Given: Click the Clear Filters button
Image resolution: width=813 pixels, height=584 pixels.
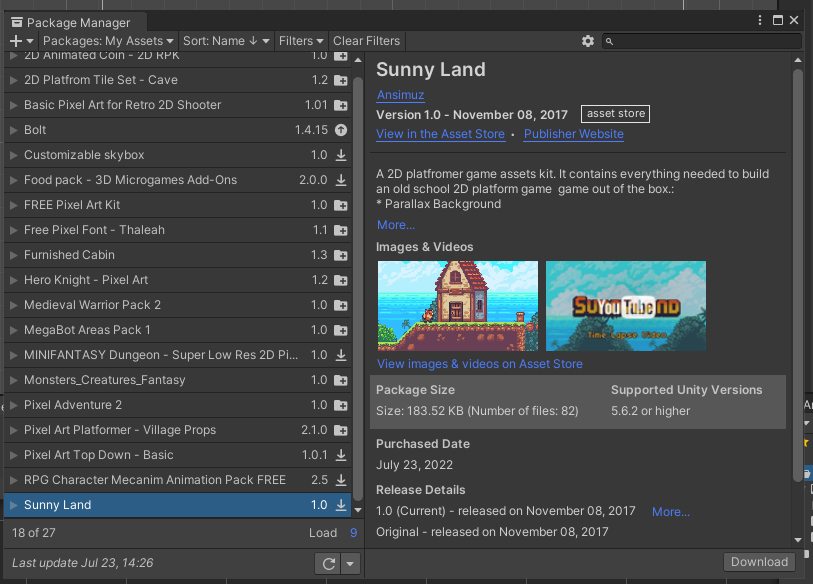Looking at the screenshot, I should point(366,40).
